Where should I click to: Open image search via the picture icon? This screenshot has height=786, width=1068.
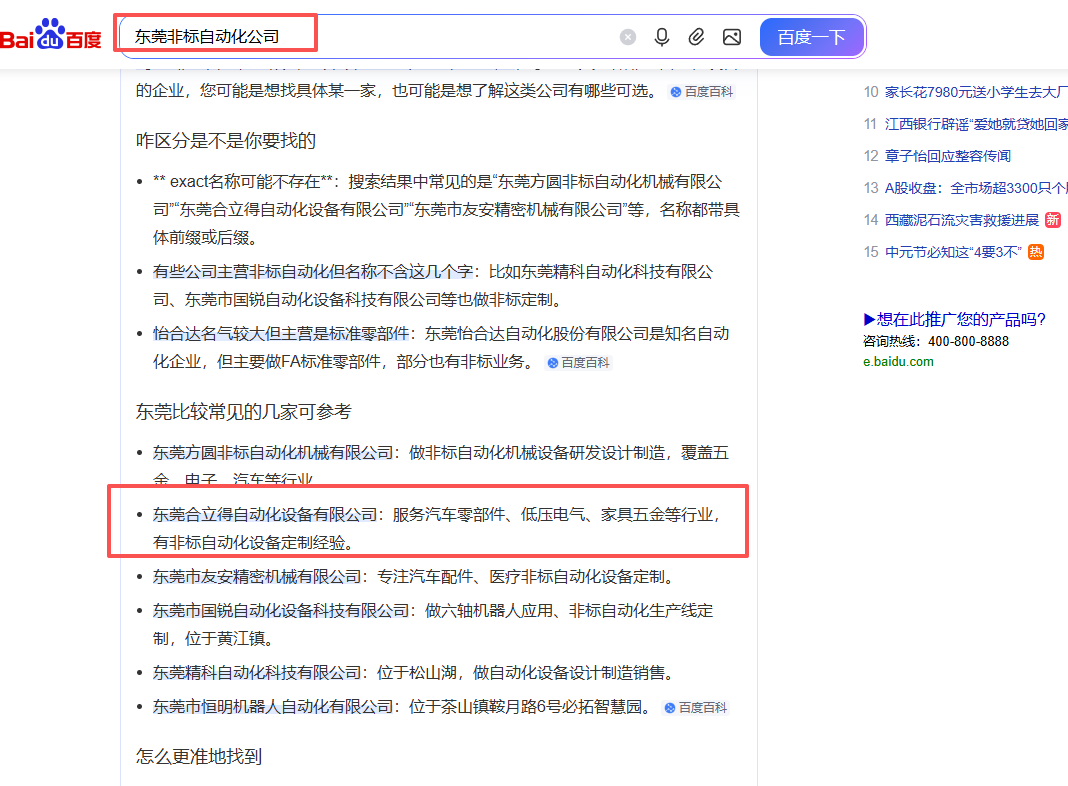tap(732, 37)
